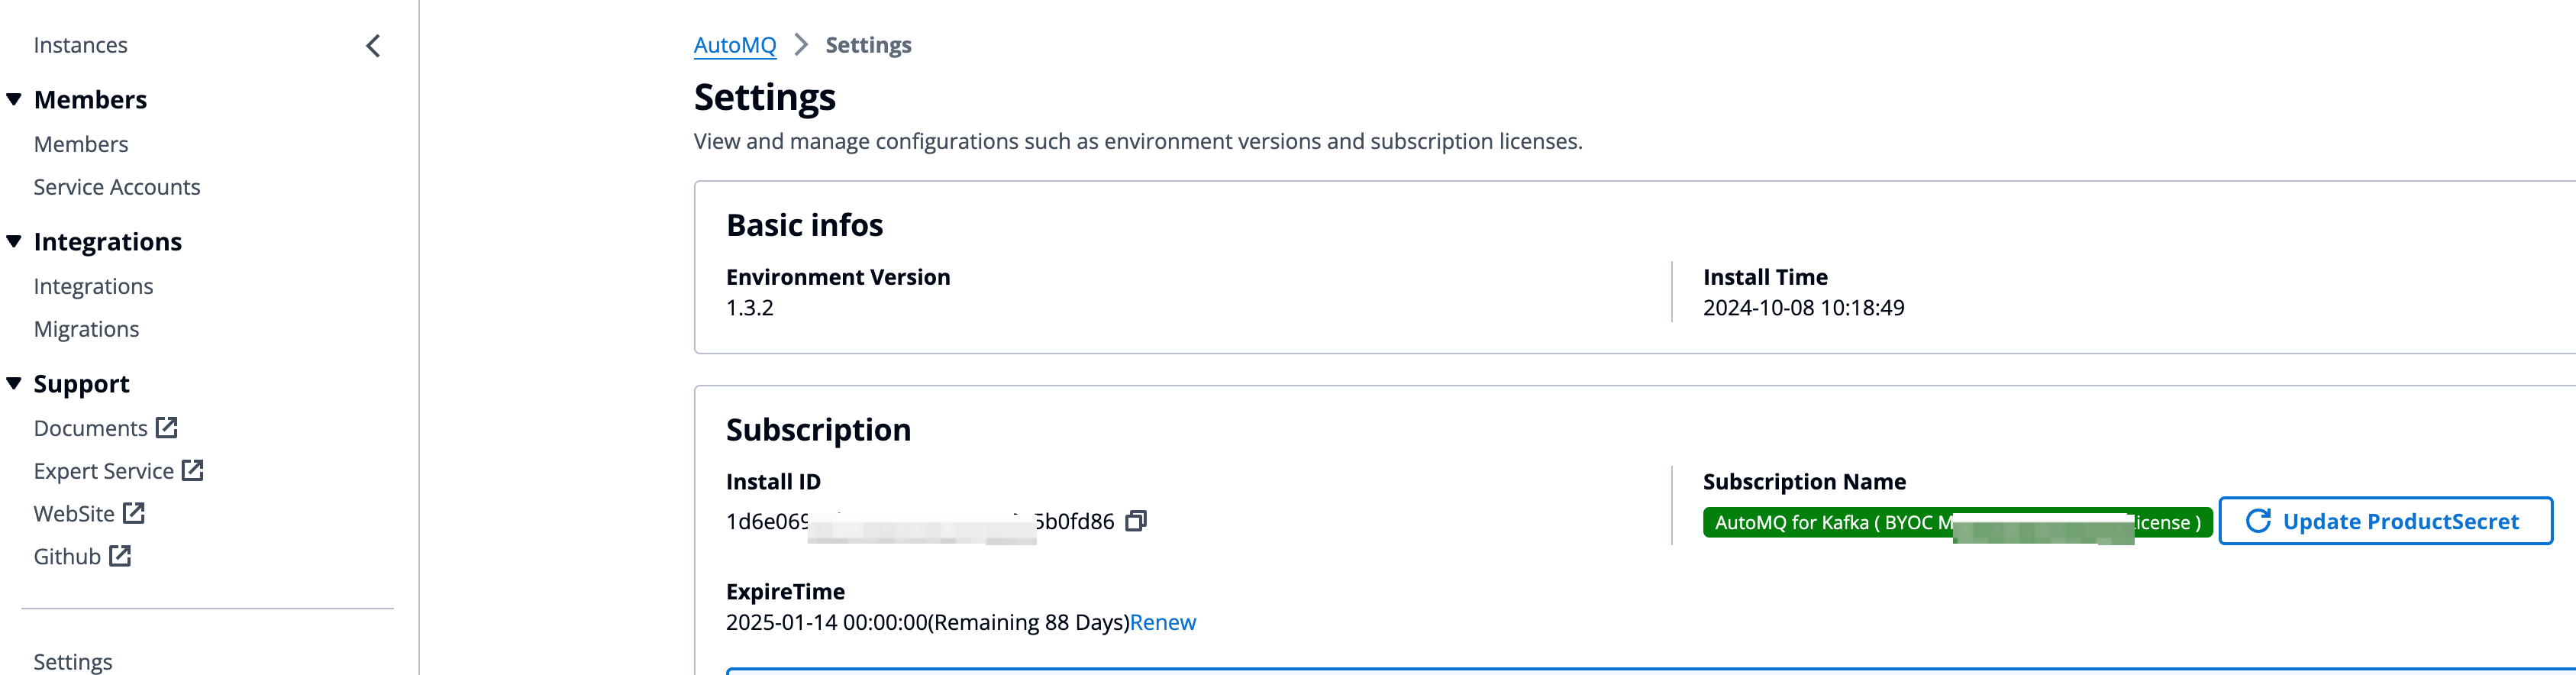This screenshot has width=2576, height=675.
Task: Open Instances in the sidebar
Action: [80, 45]
